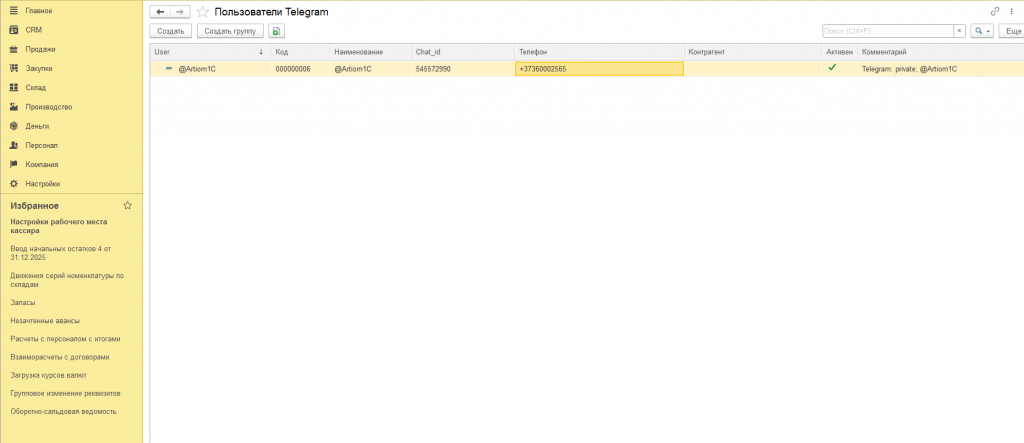The image size is (1024, 443).
Task: Open favorite Взаиморасчеты с договорами
Action: (59, 357)
